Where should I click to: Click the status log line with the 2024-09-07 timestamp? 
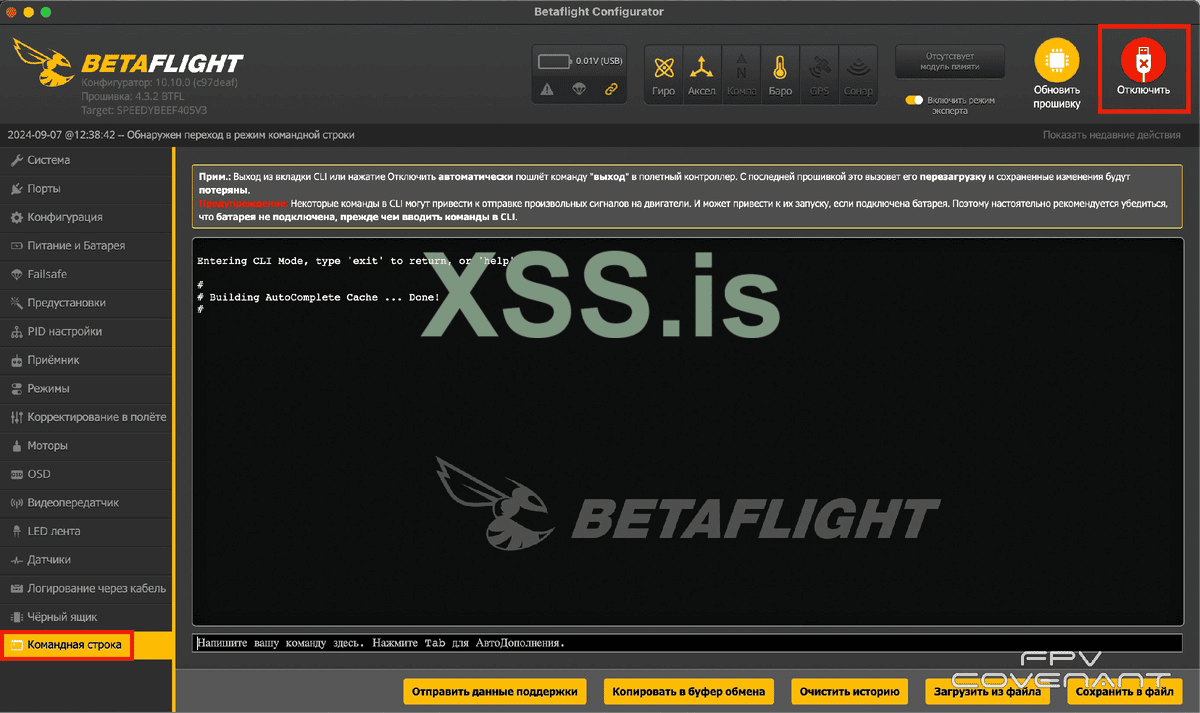coord(180,135)
